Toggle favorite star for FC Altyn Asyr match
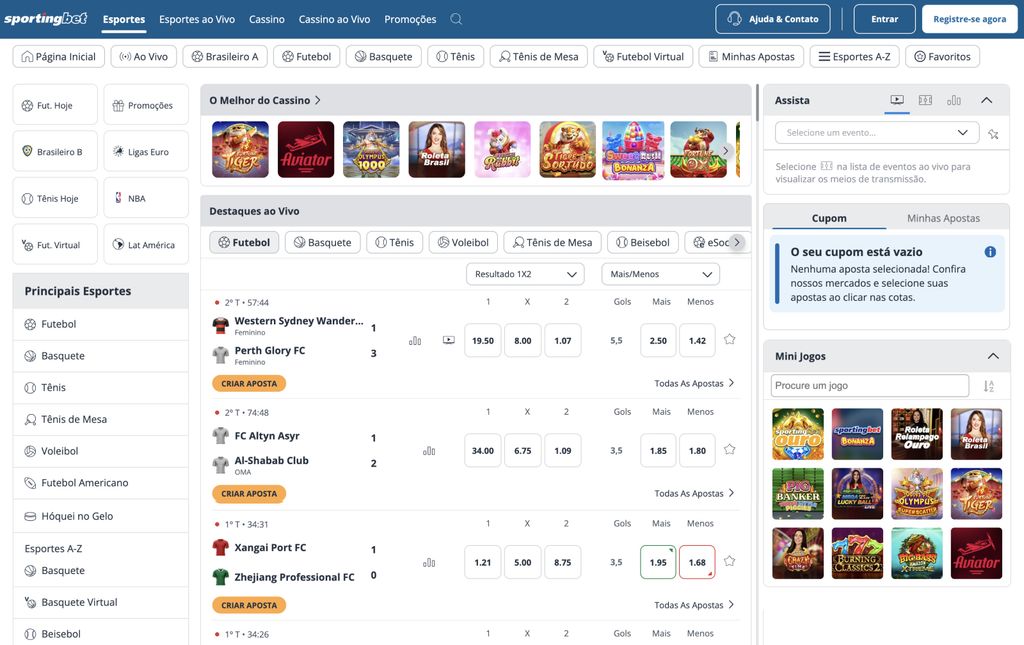 coord(729,450)
